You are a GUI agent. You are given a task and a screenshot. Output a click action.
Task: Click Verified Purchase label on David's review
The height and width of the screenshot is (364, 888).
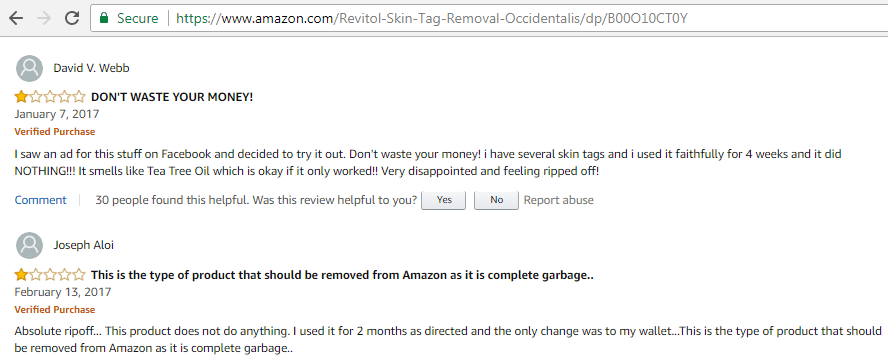click(x=54, y=132)
